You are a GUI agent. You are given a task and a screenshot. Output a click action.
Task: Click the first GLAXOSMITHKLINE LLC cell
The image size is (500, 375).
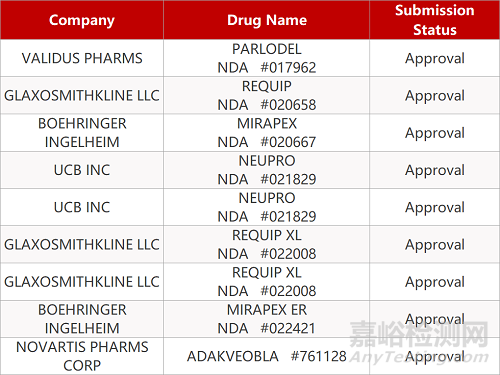(82, 96)
